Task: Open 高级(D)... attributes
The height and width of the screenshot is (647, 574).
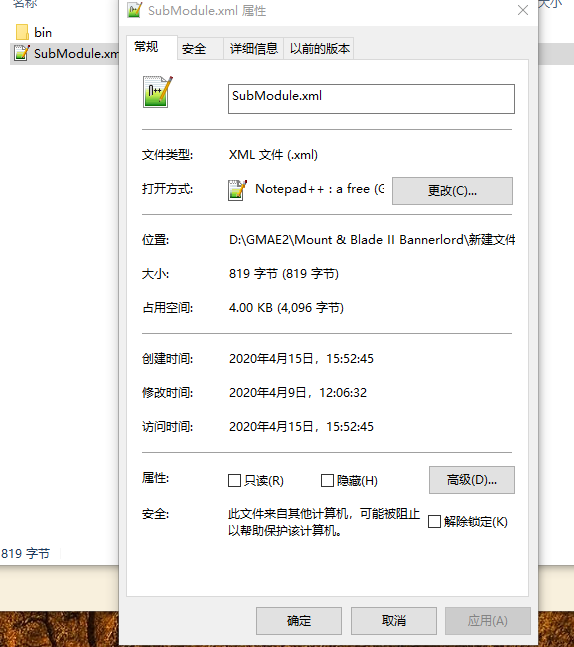Action: tap(472, 480)
